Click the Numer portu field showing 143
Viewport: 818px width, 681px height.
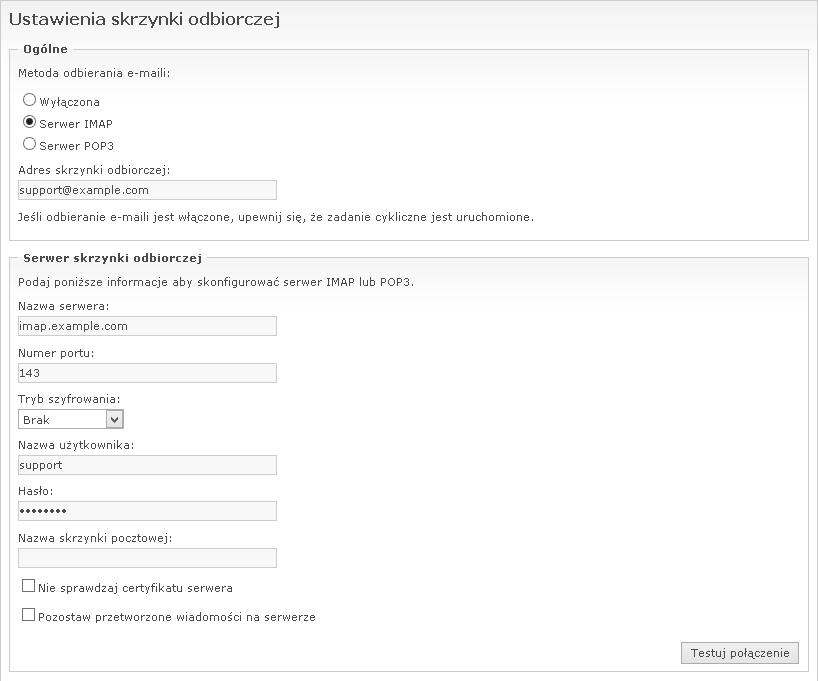point(147,373)
